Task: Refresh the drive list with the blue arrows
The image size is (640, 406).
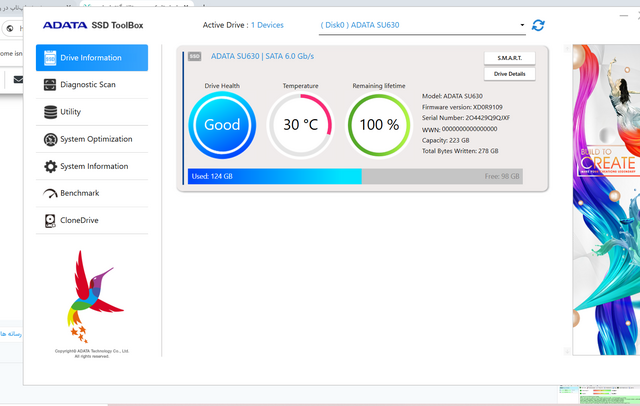Action: point(539,25)
